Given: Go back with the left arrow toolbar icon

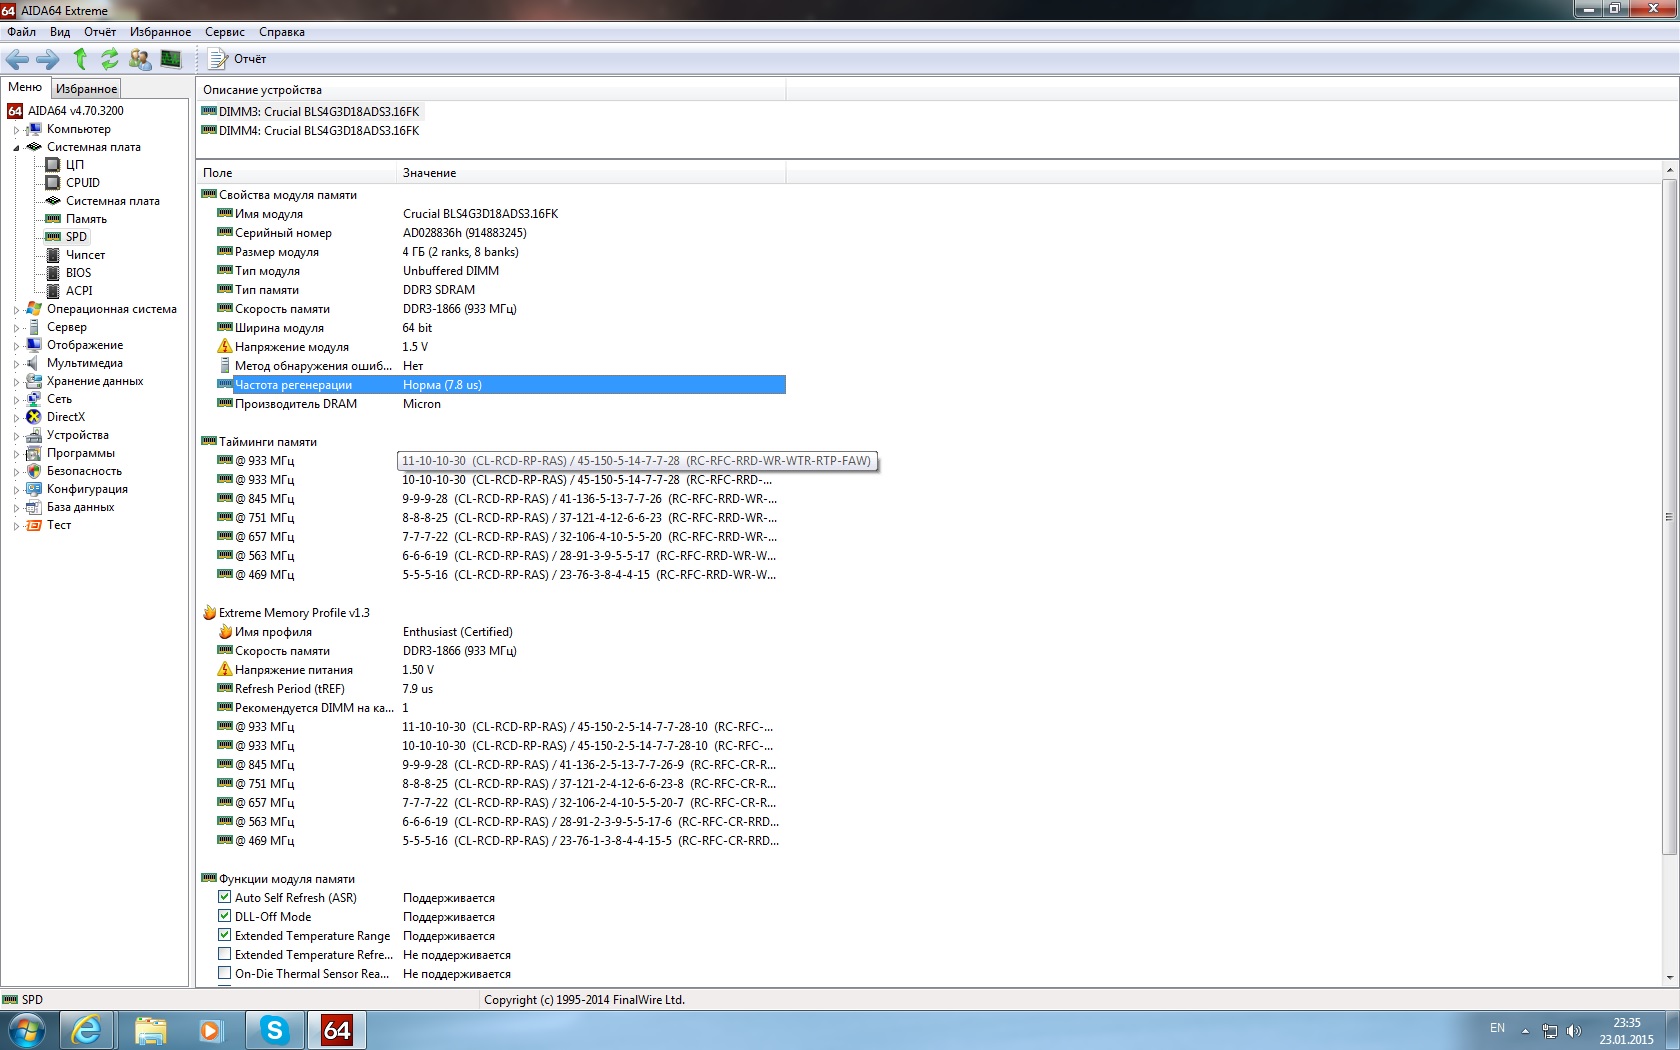Looking at the screenshot, I should (x=17, y=59).
